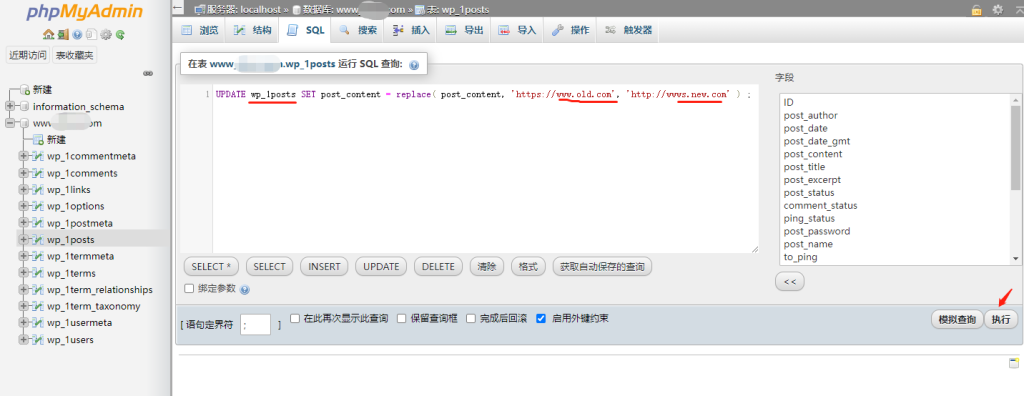Check 完成后回滚 option
The height and width of the screenshot is (396, 1024).
click(x=471, y=318)
